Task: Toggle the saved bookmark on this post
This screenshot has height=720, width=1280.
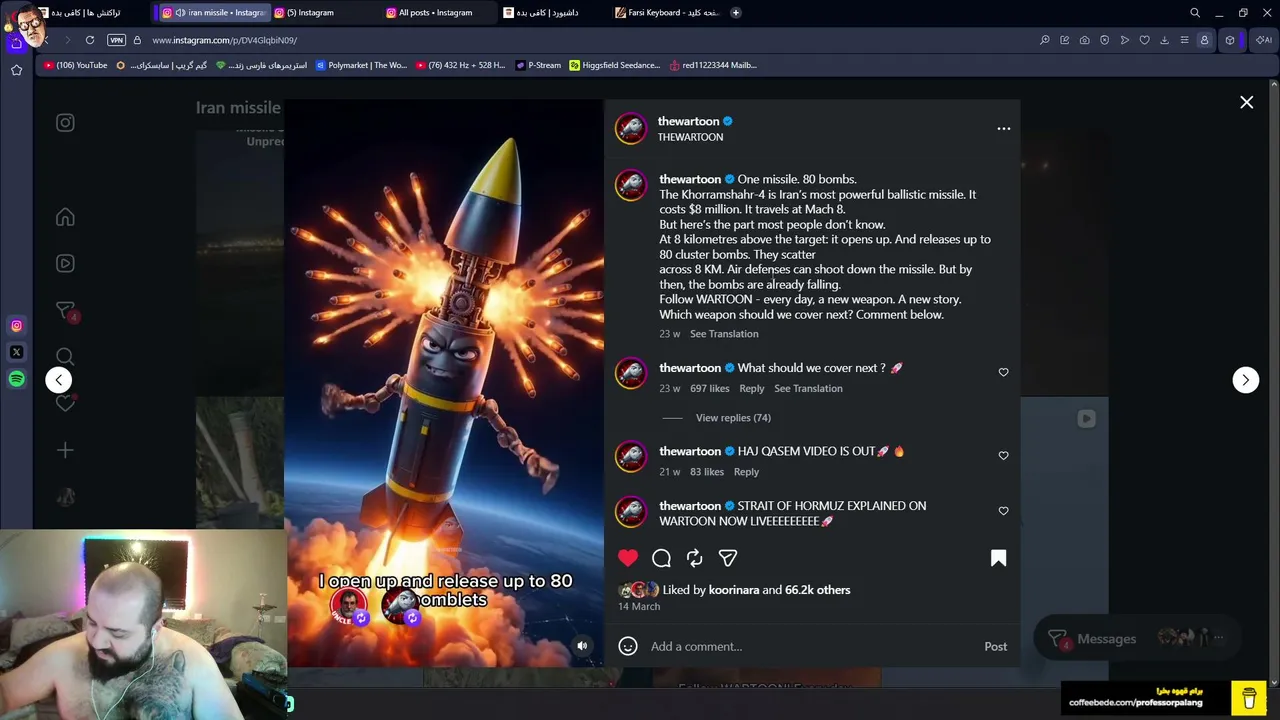Action: point(998,558)
